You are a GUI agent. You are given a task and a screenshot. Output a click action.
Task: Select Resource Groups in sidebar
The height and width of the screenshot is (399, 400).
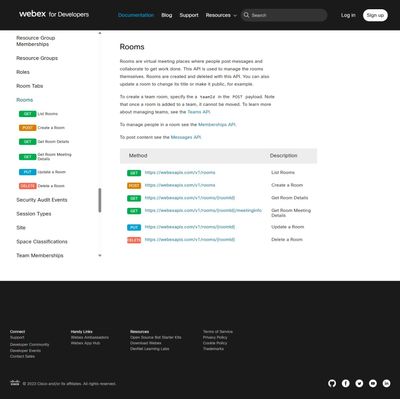37,58
